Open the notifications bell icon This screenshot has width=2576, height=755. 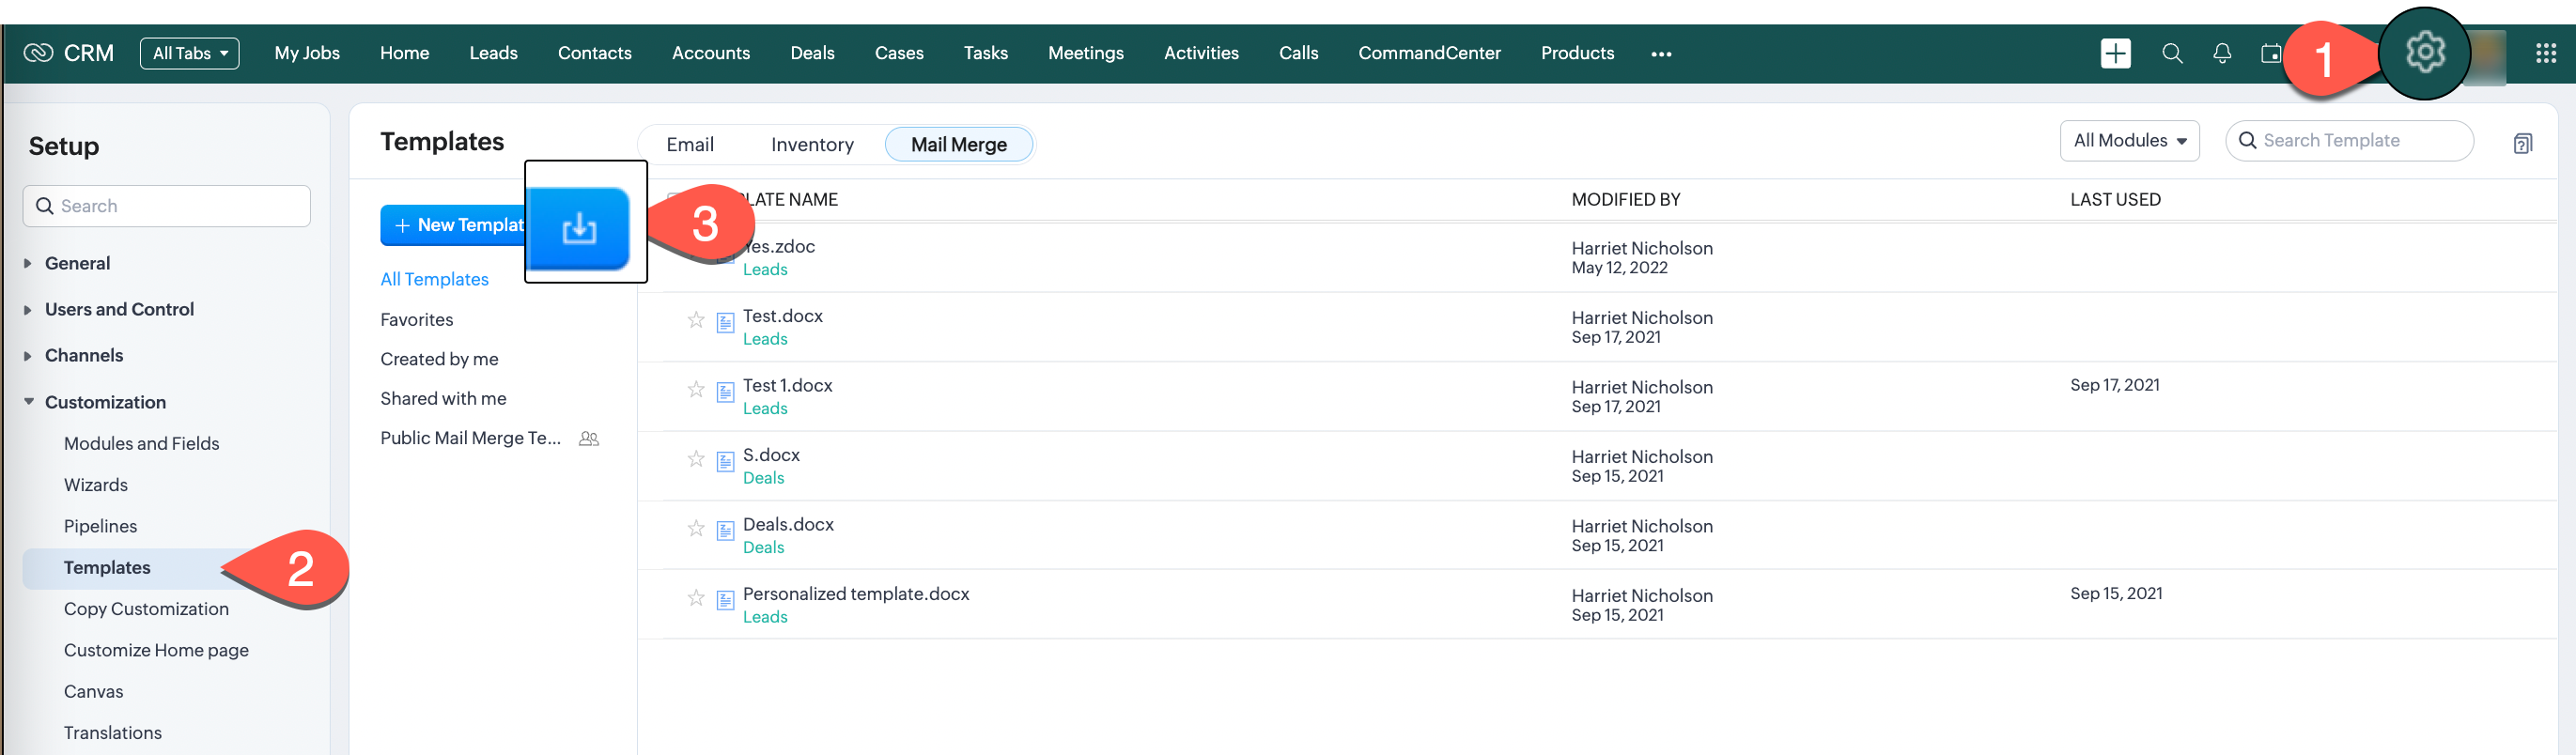[2221, 54]
